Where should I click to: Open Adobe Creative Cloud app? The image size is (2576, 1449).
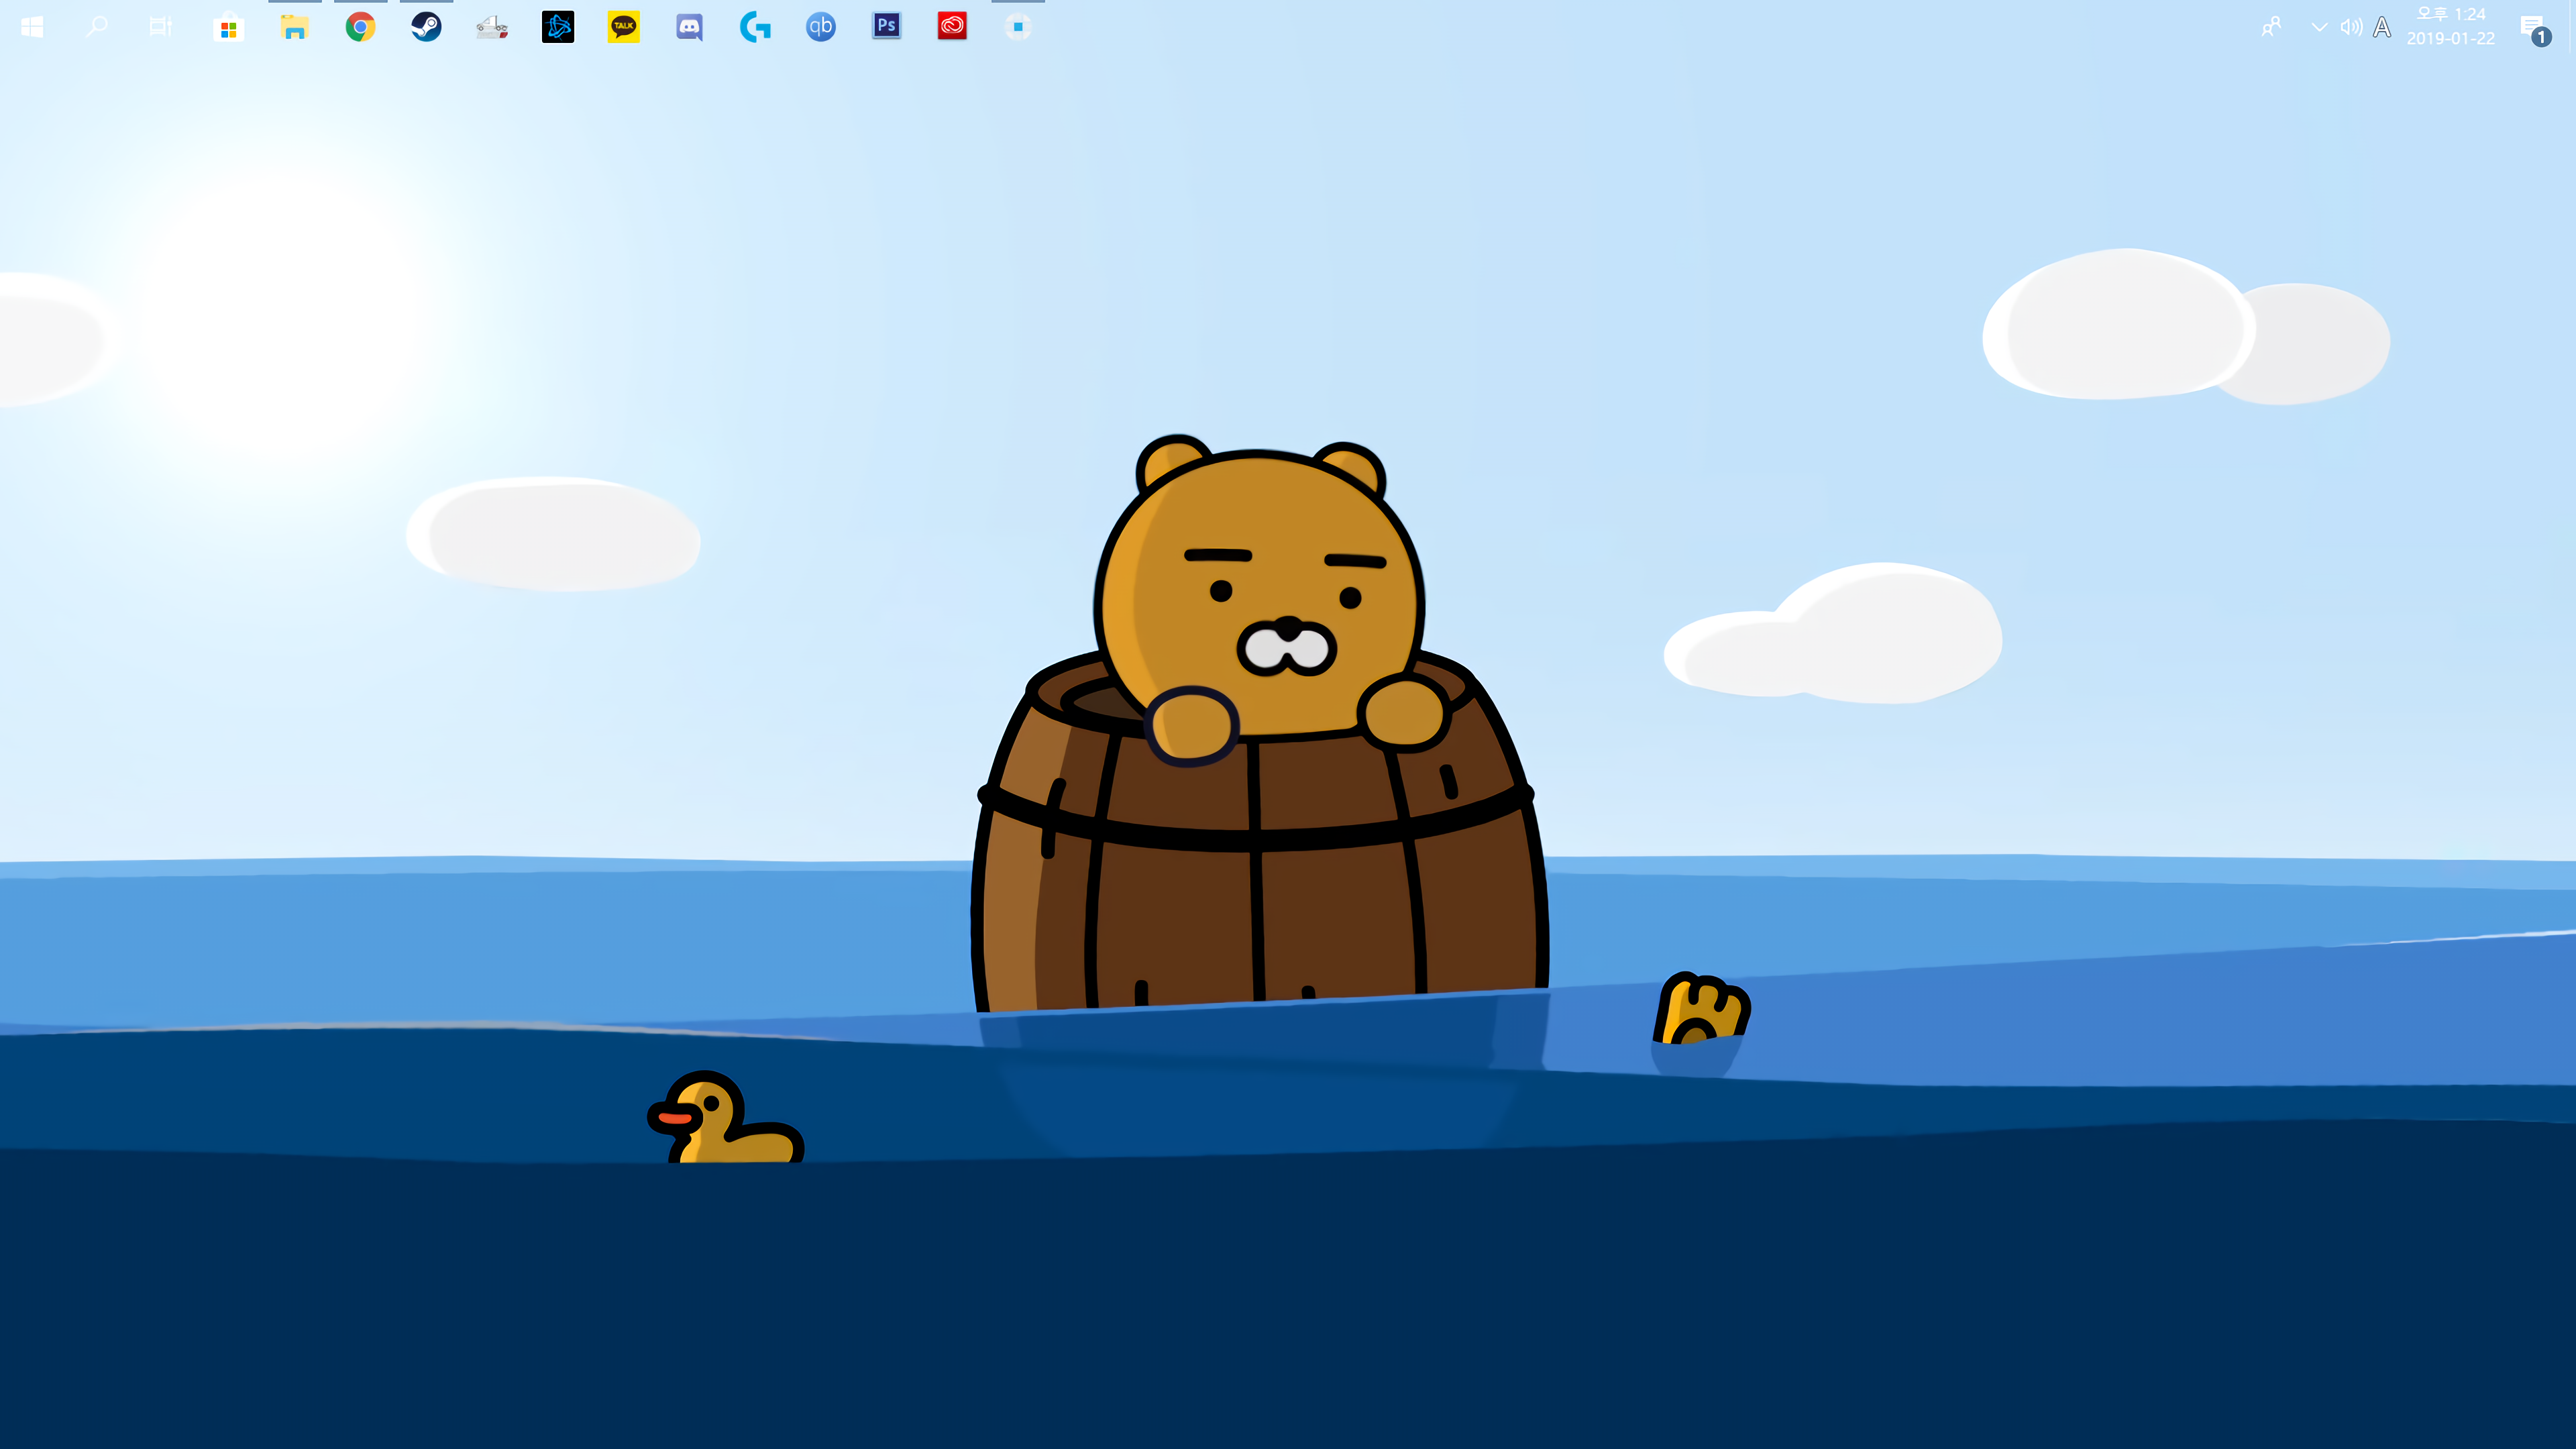[952, 27]
